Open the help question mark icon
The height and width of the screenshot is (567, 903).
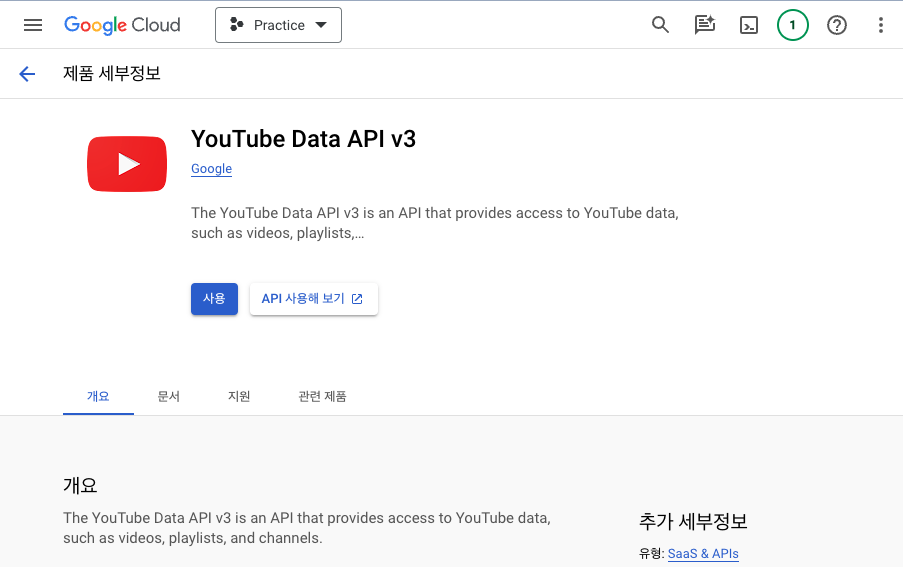tap(837, 25)
